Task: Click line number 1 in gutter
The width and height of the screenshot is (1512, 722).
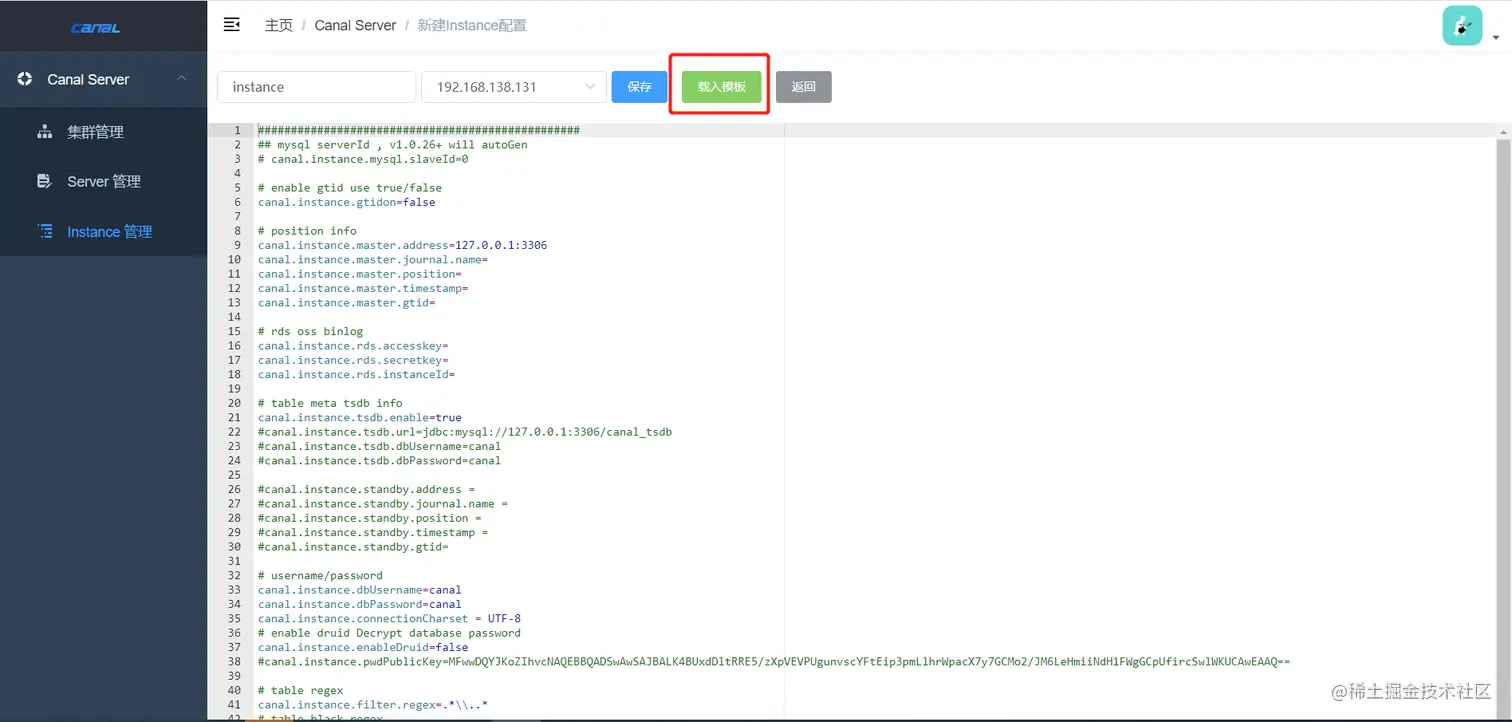Action: click(x=236, y=130)
